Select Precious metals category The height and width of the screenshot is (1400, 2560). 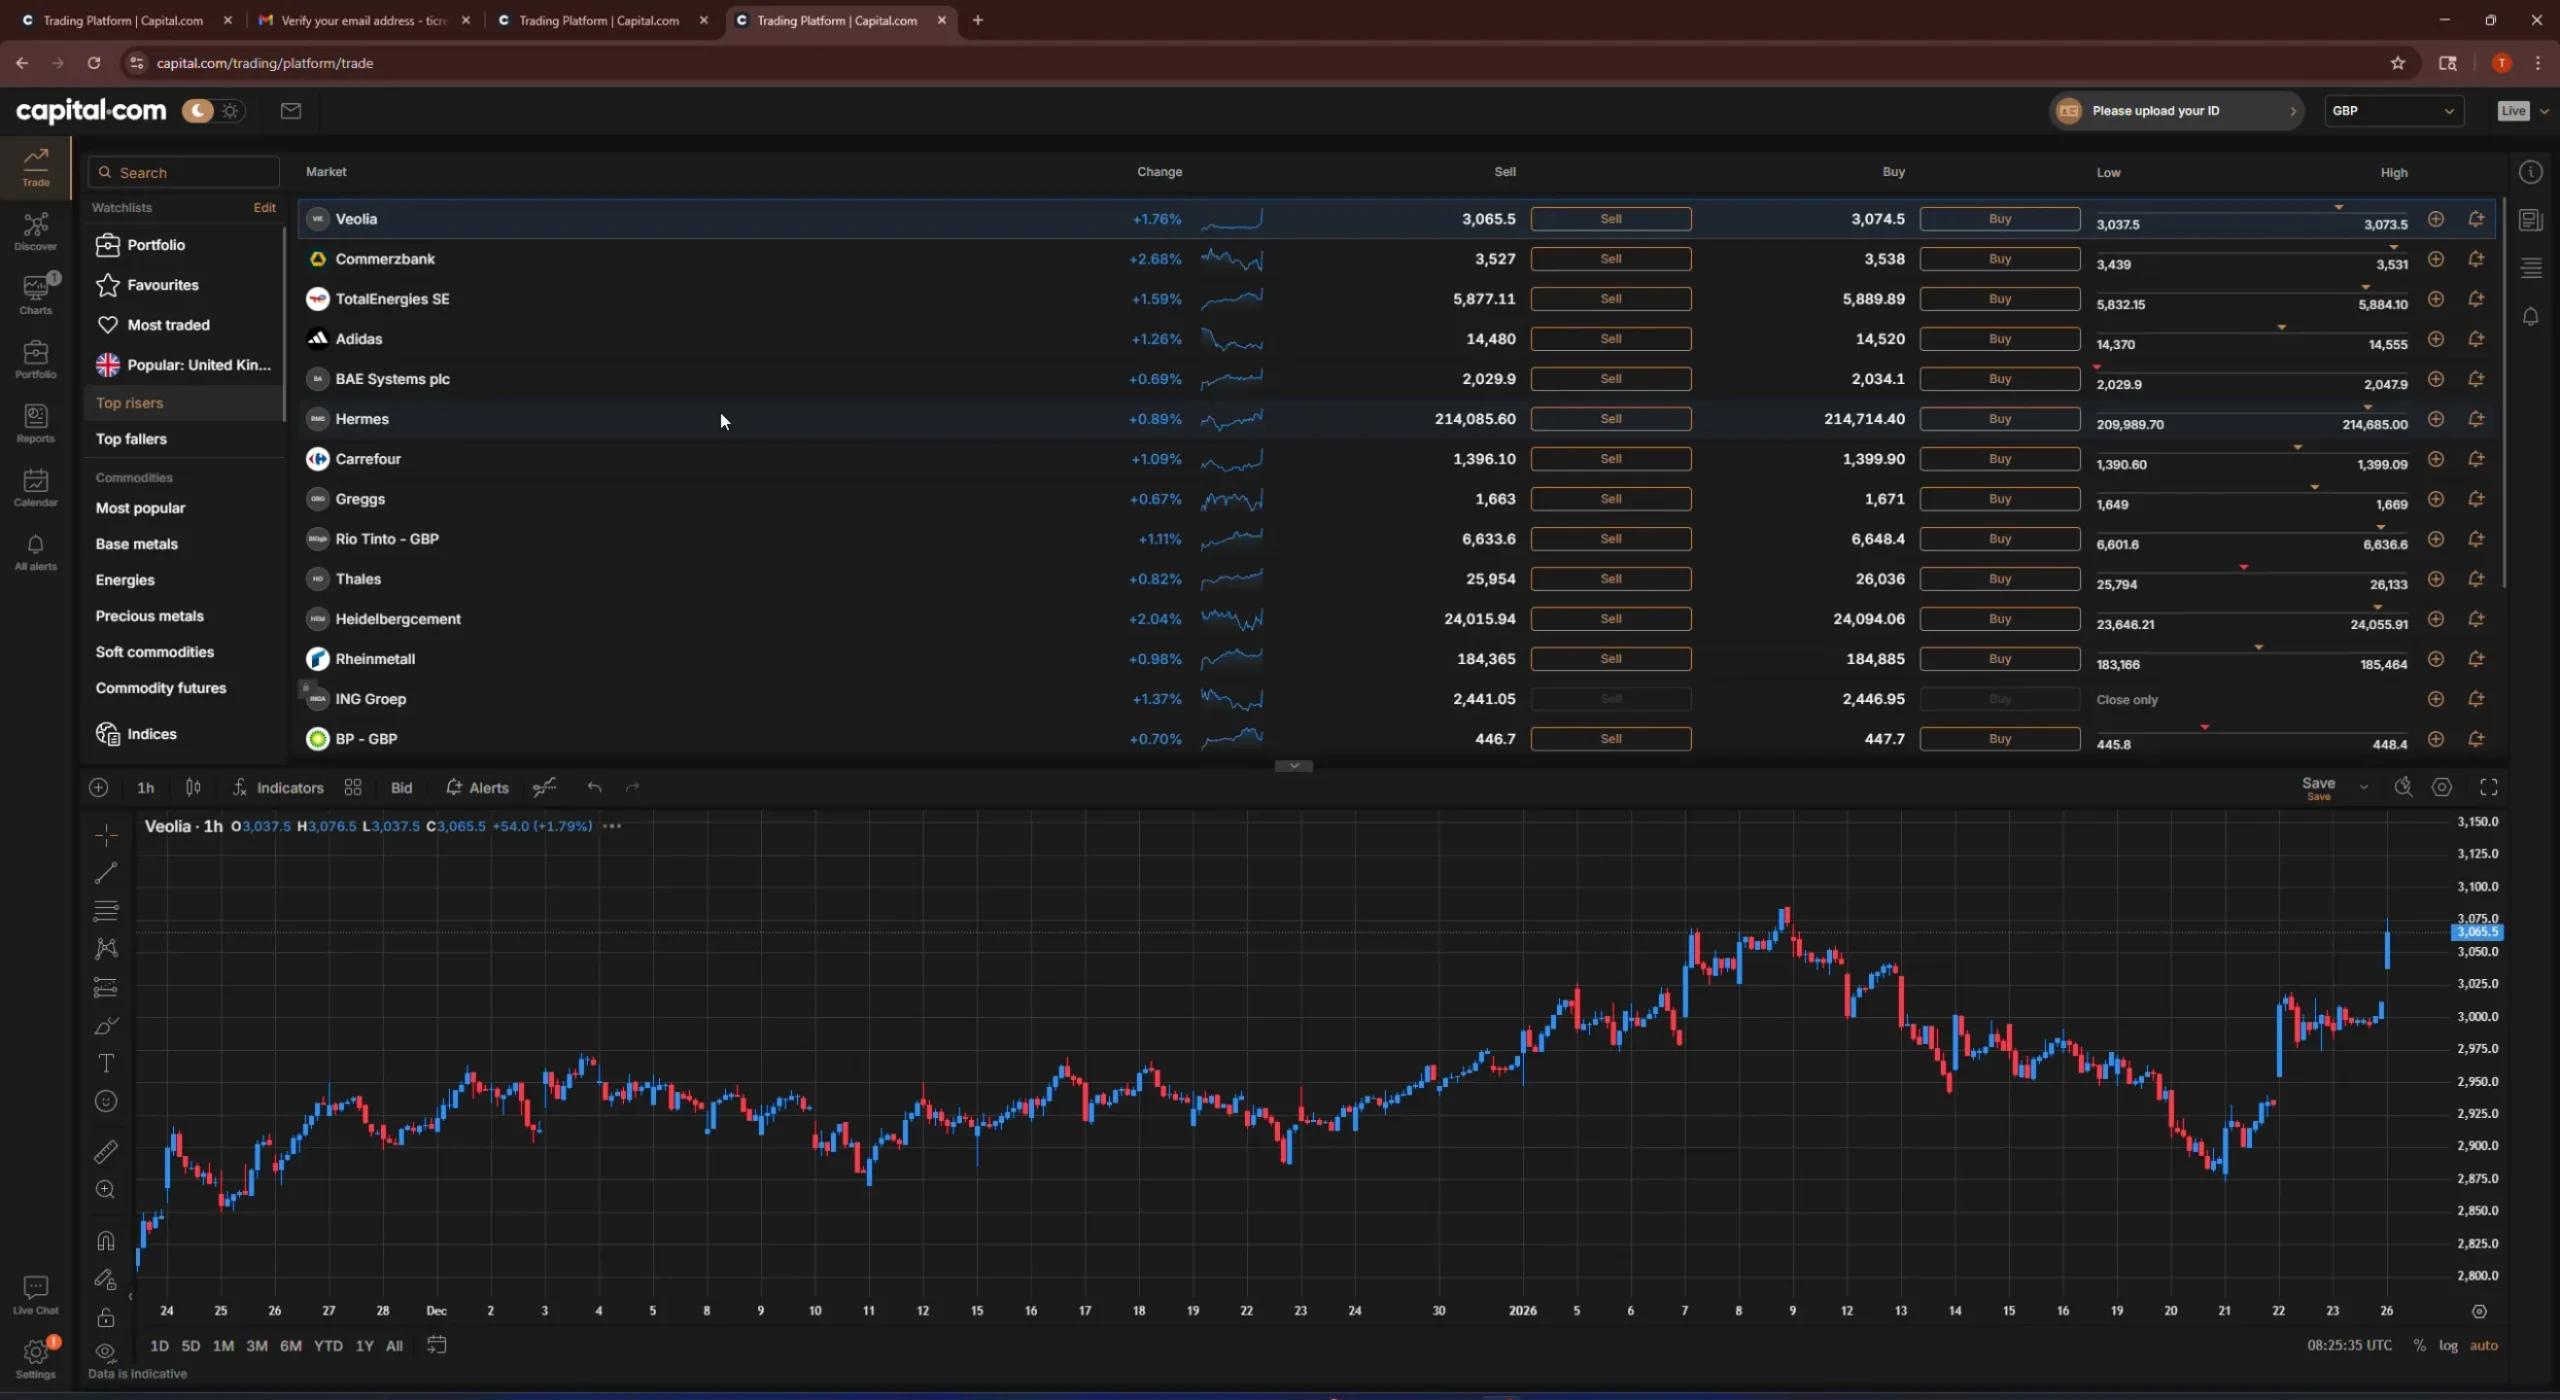point(149,616)
